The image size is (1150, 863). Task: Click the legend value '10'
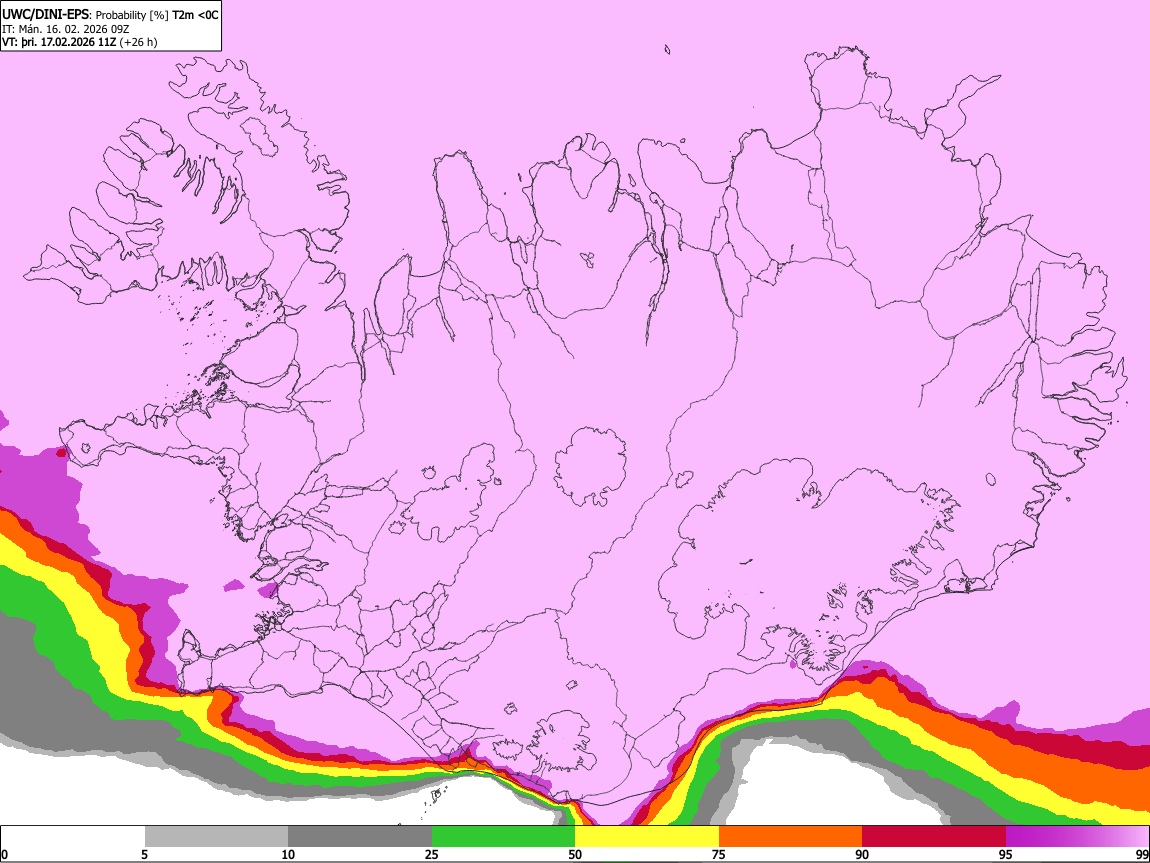[288, 855]
